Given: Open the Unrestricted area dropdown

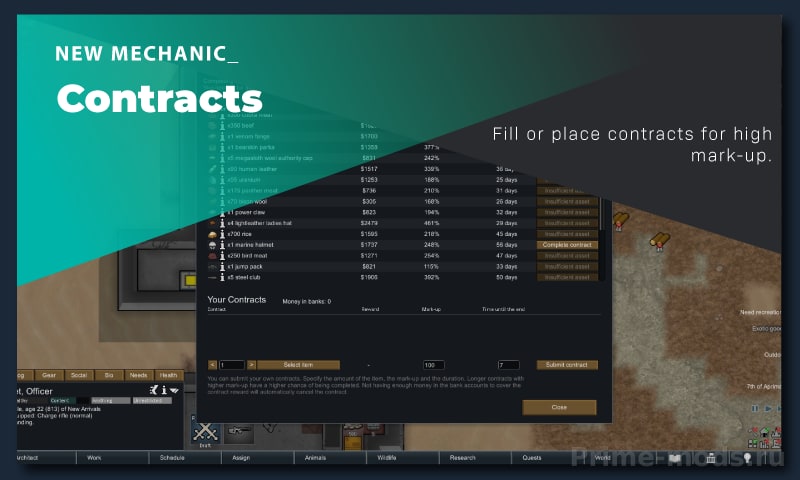Looking at the screenshot, I should pyautogui.click(x=152, y=401).
